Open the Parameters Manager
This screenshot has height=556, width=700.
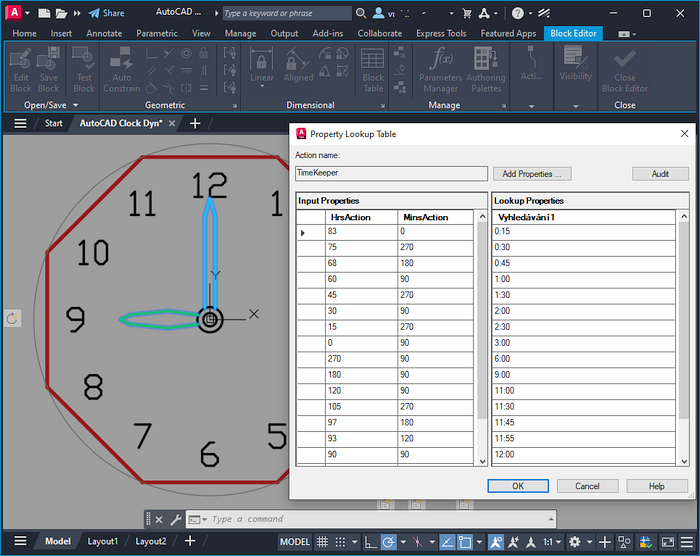440,70
